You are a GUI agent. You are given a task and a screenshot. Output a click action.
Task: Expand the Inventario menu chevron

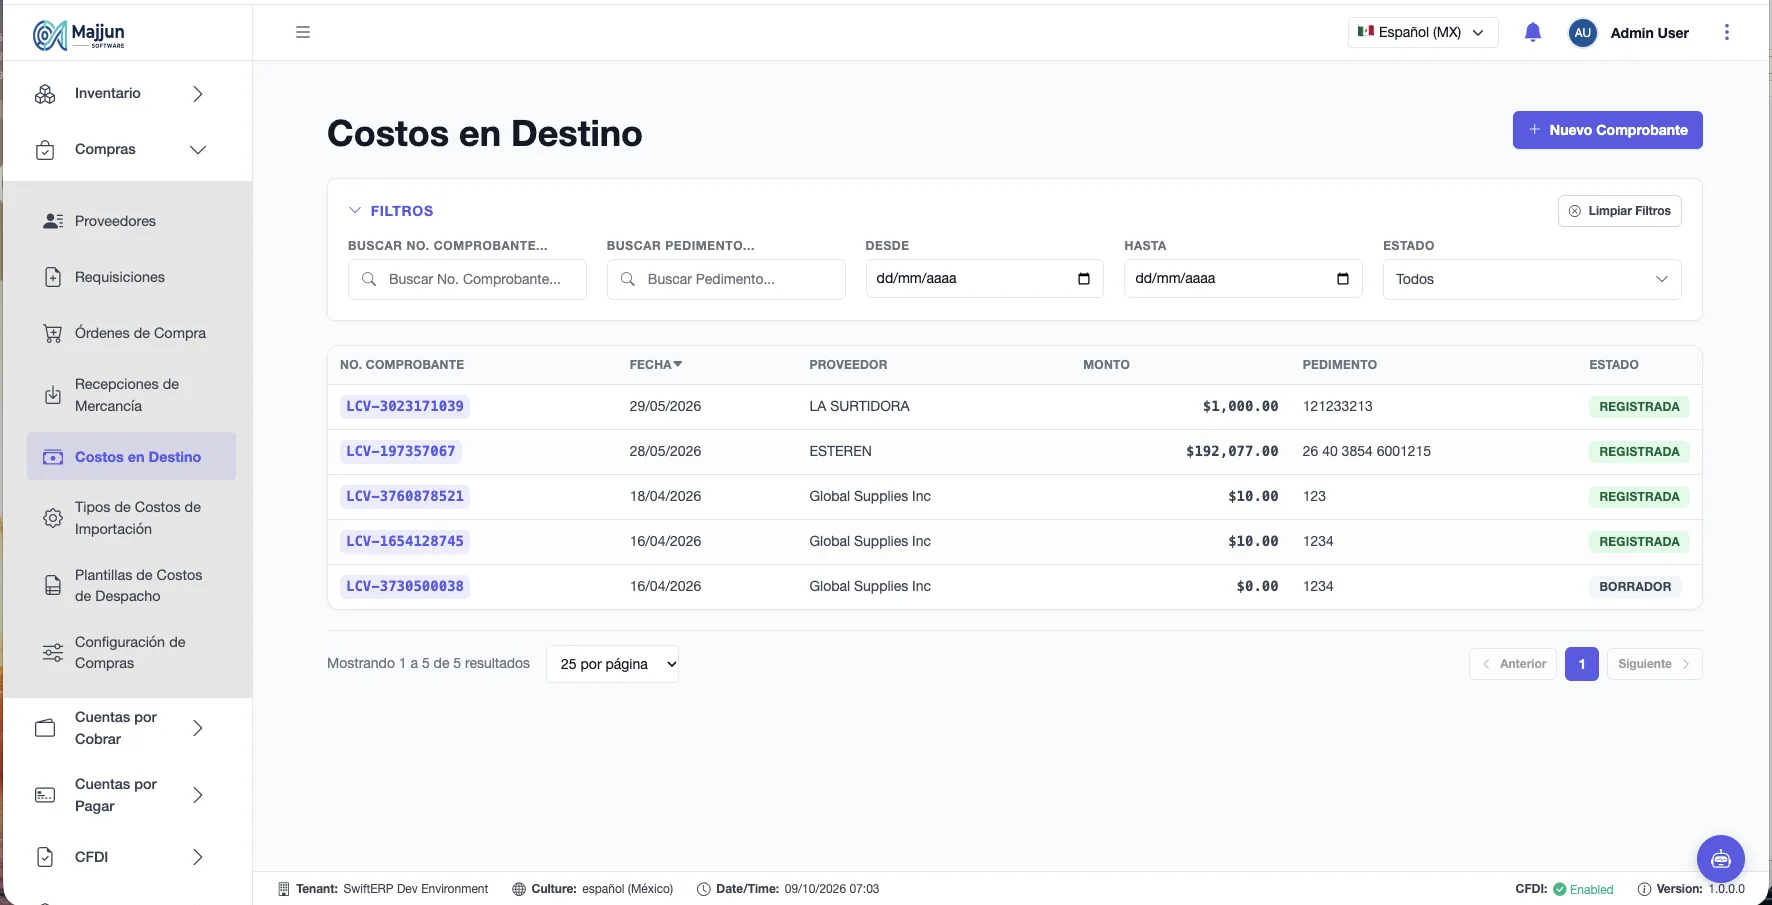point(198,94)
